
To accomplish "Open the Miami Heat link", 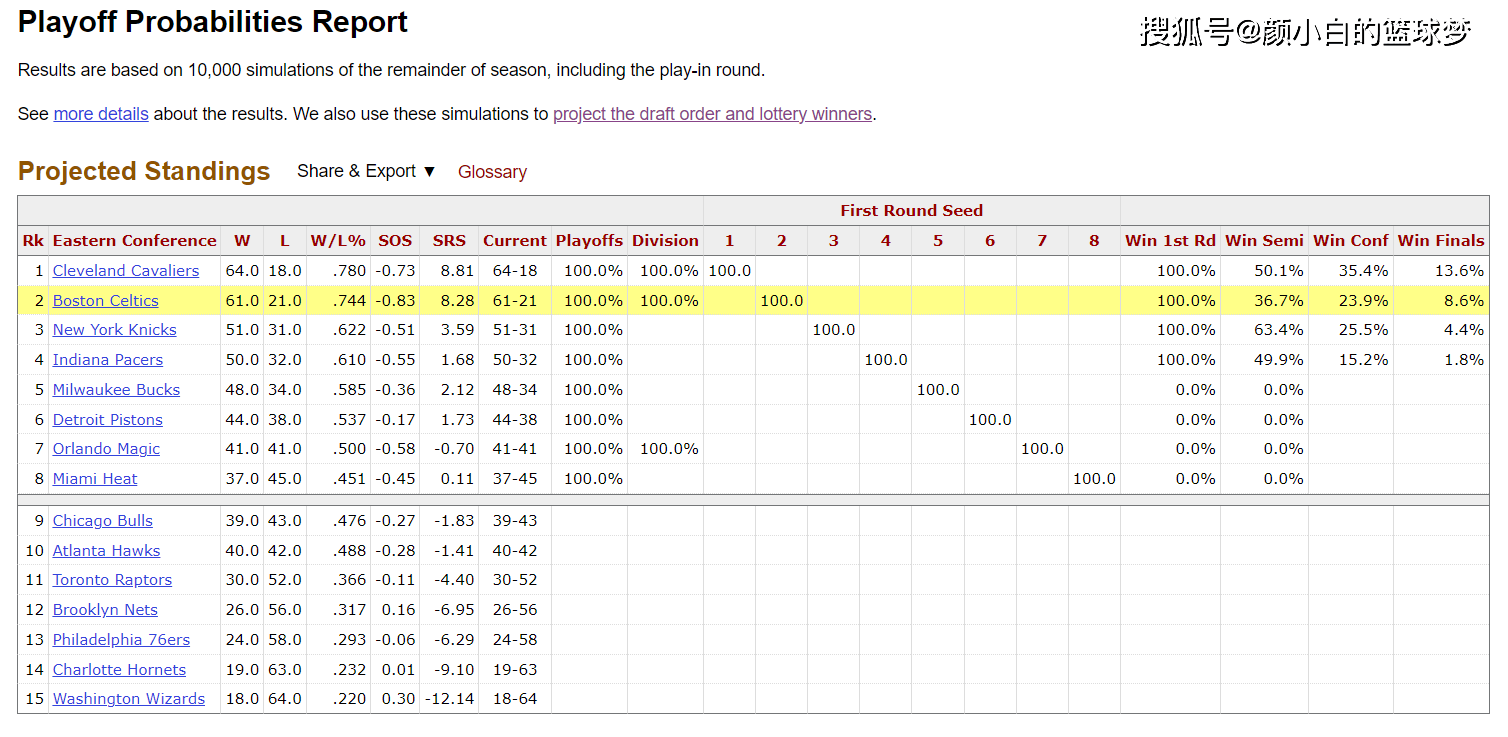I will coord(95,478).
